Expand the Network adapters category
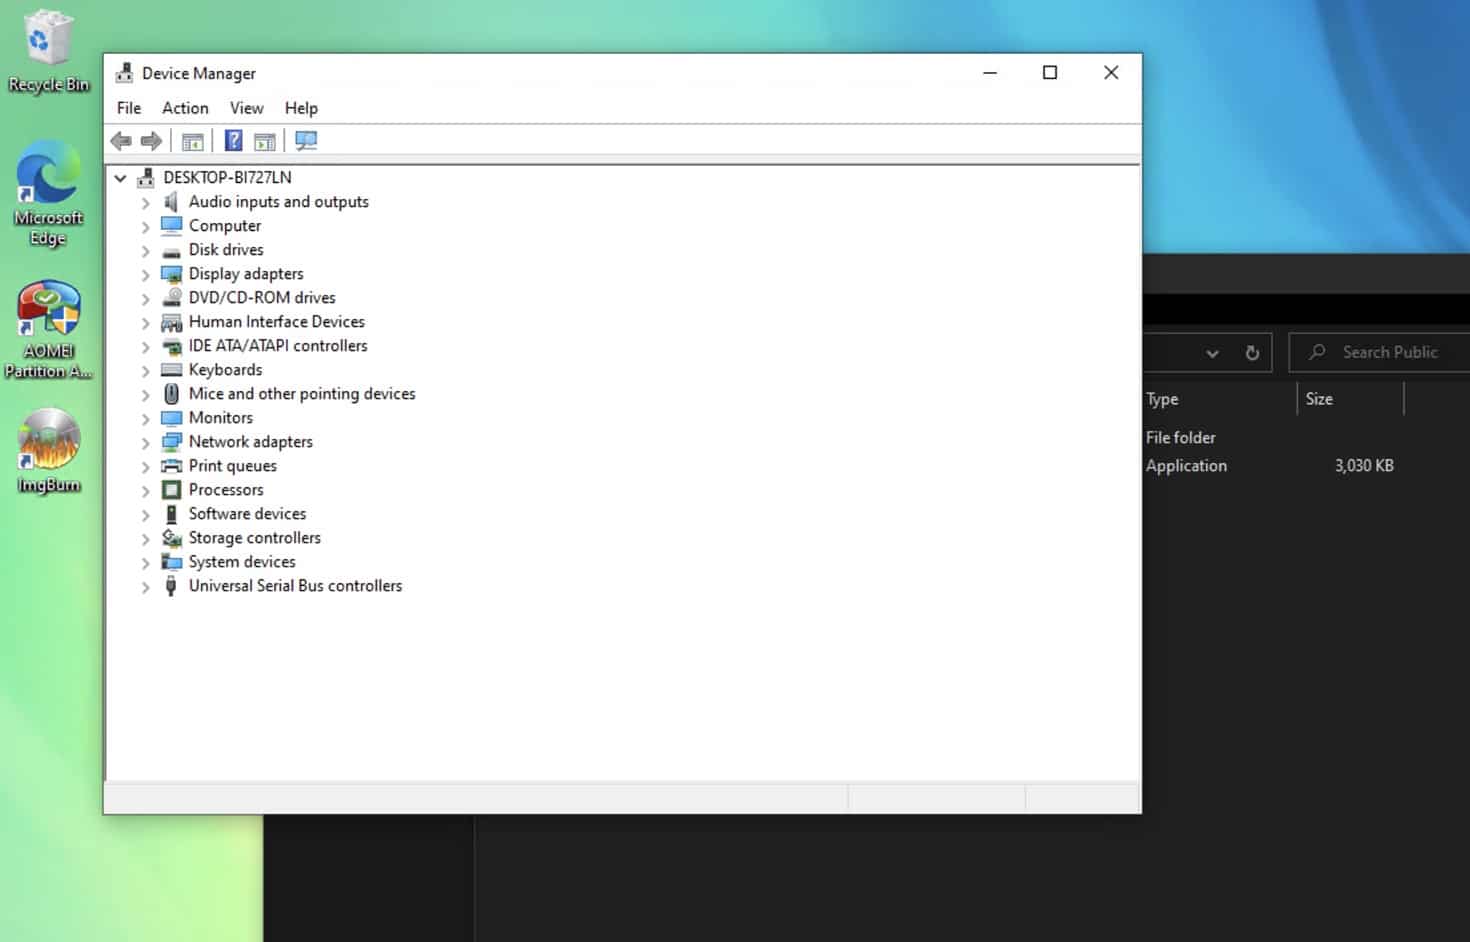Viewport: 1470px width, 942px height. click(x=146, y=442)
